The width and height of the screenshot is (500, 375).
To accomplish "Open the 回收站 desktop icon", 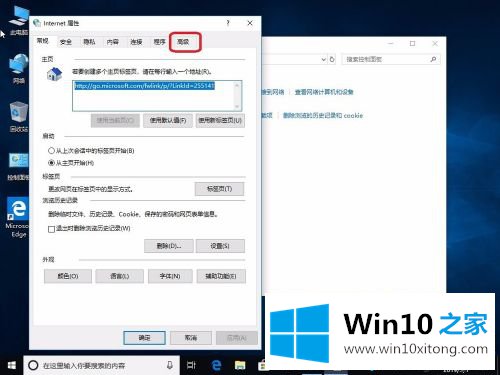I will click(19, 117).
